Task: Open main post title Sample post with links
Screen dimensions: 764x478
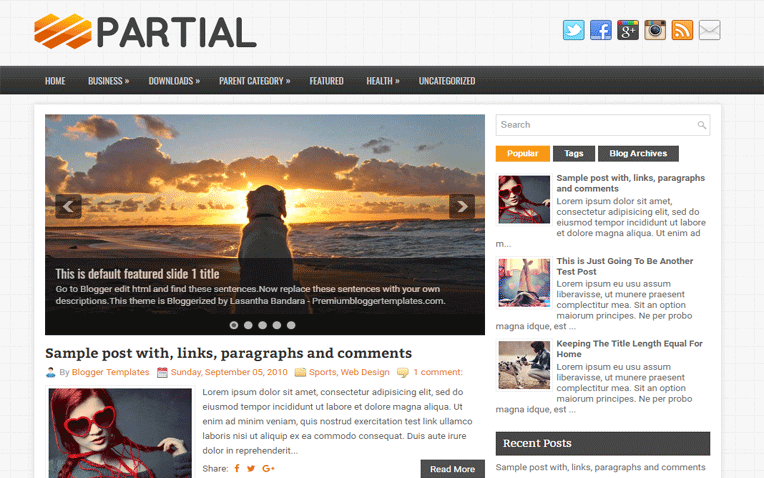Action: click(229, 353)
